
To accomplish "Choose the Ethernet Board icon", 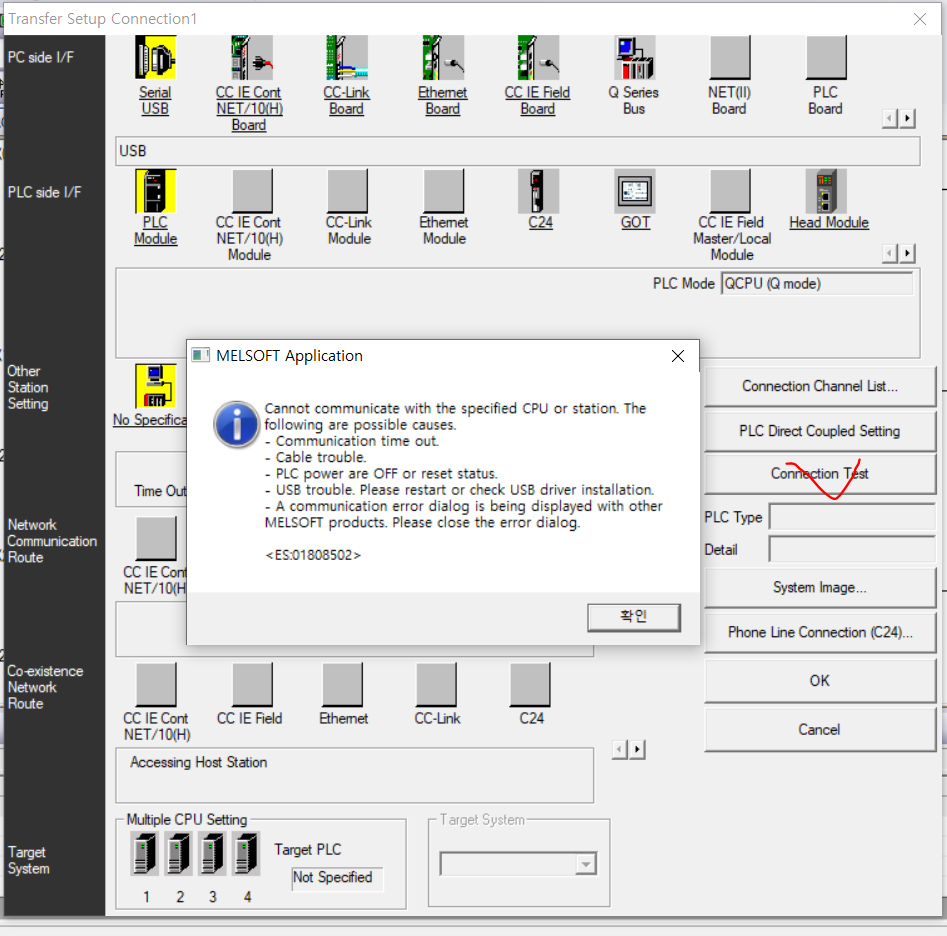I will pos(443,57).
